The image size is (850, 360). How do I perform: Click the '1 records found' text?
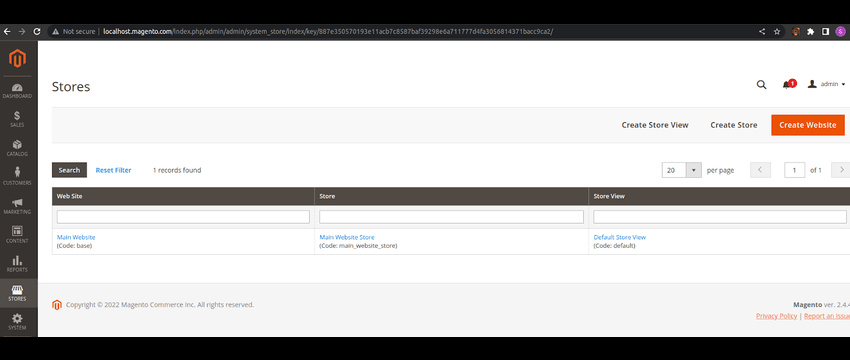(177, 170)
